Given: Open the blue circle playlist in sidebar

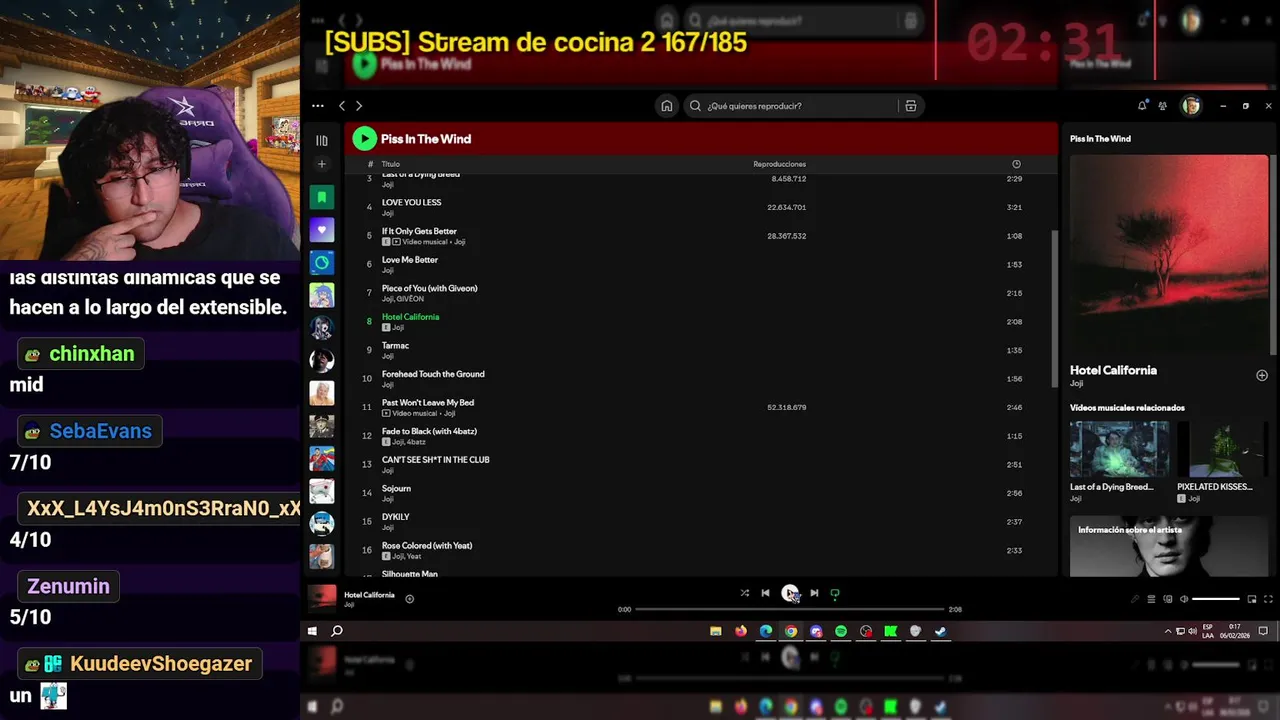Looking at the screenshot, I should point(322,263).
